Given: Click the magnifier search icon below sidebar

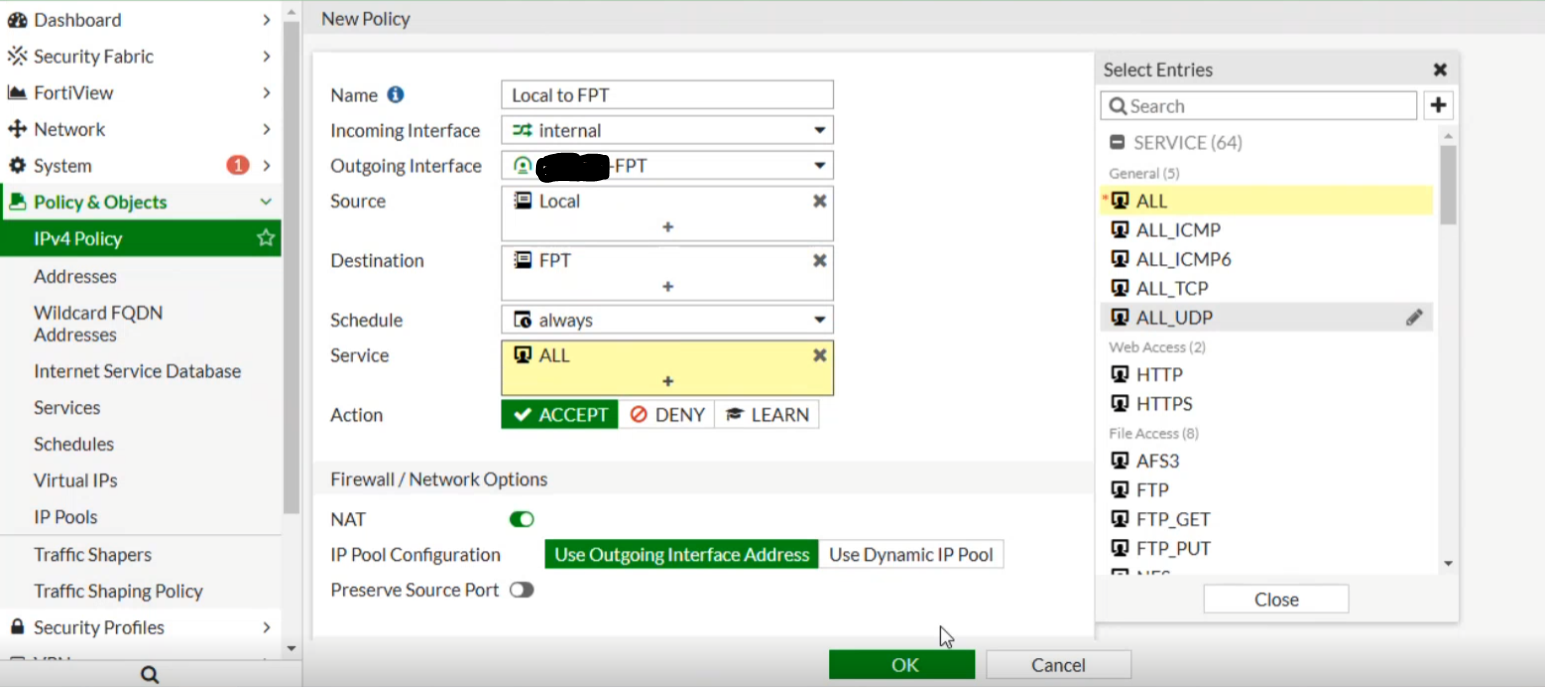Looking at the screenshot, I should [150, 675].
